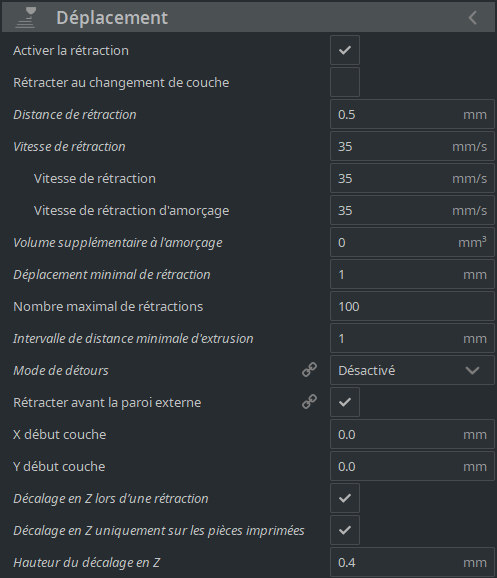Image resolution: width=497 pixels, height=578 pixels.
Task: Click the Déplacement header title
Action: [112, 18]
